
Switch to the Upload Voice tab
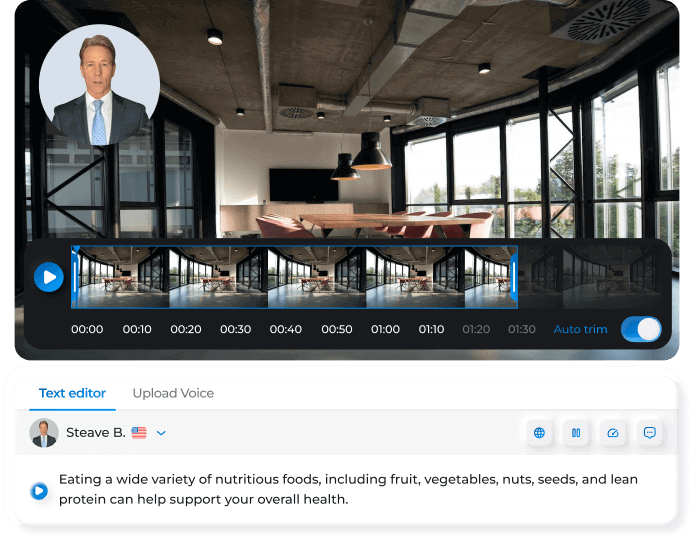coord(173,393)
